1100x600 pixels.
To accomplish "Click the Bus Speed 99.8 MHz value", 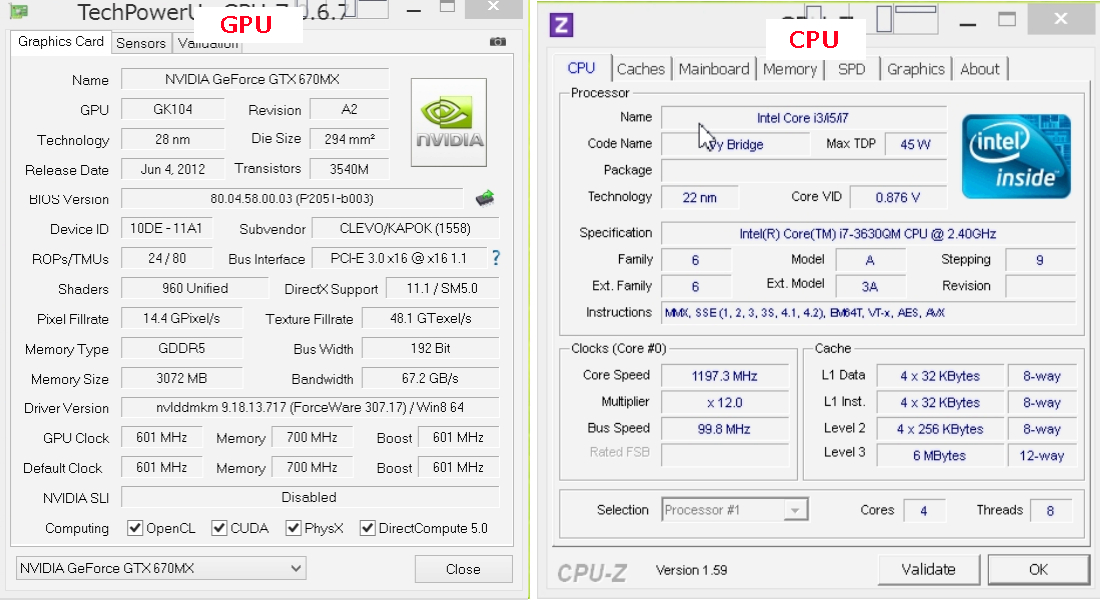I will click(725, 429).
